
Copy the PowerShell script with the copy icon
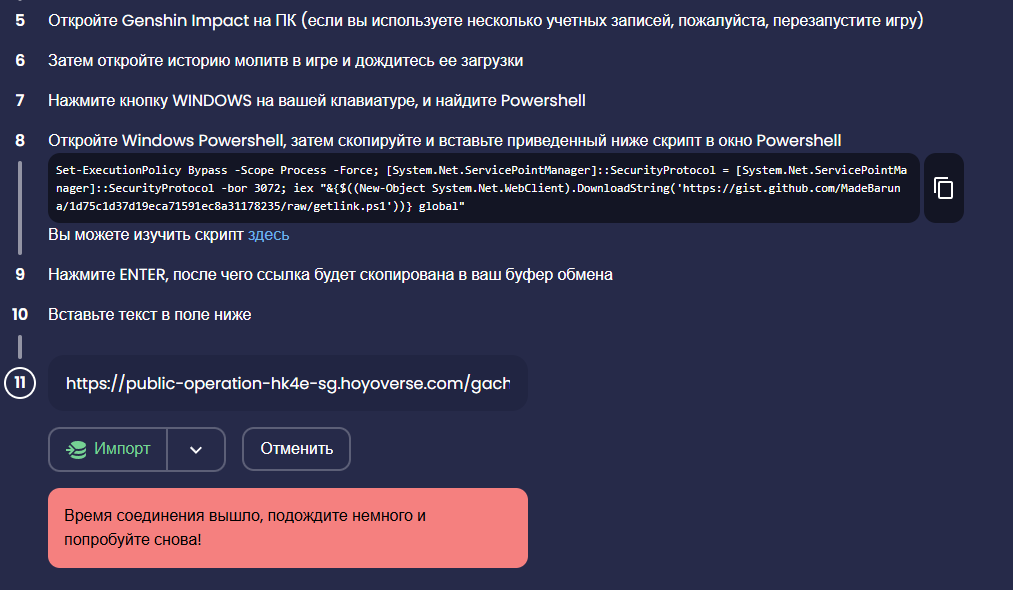point(943,188)
